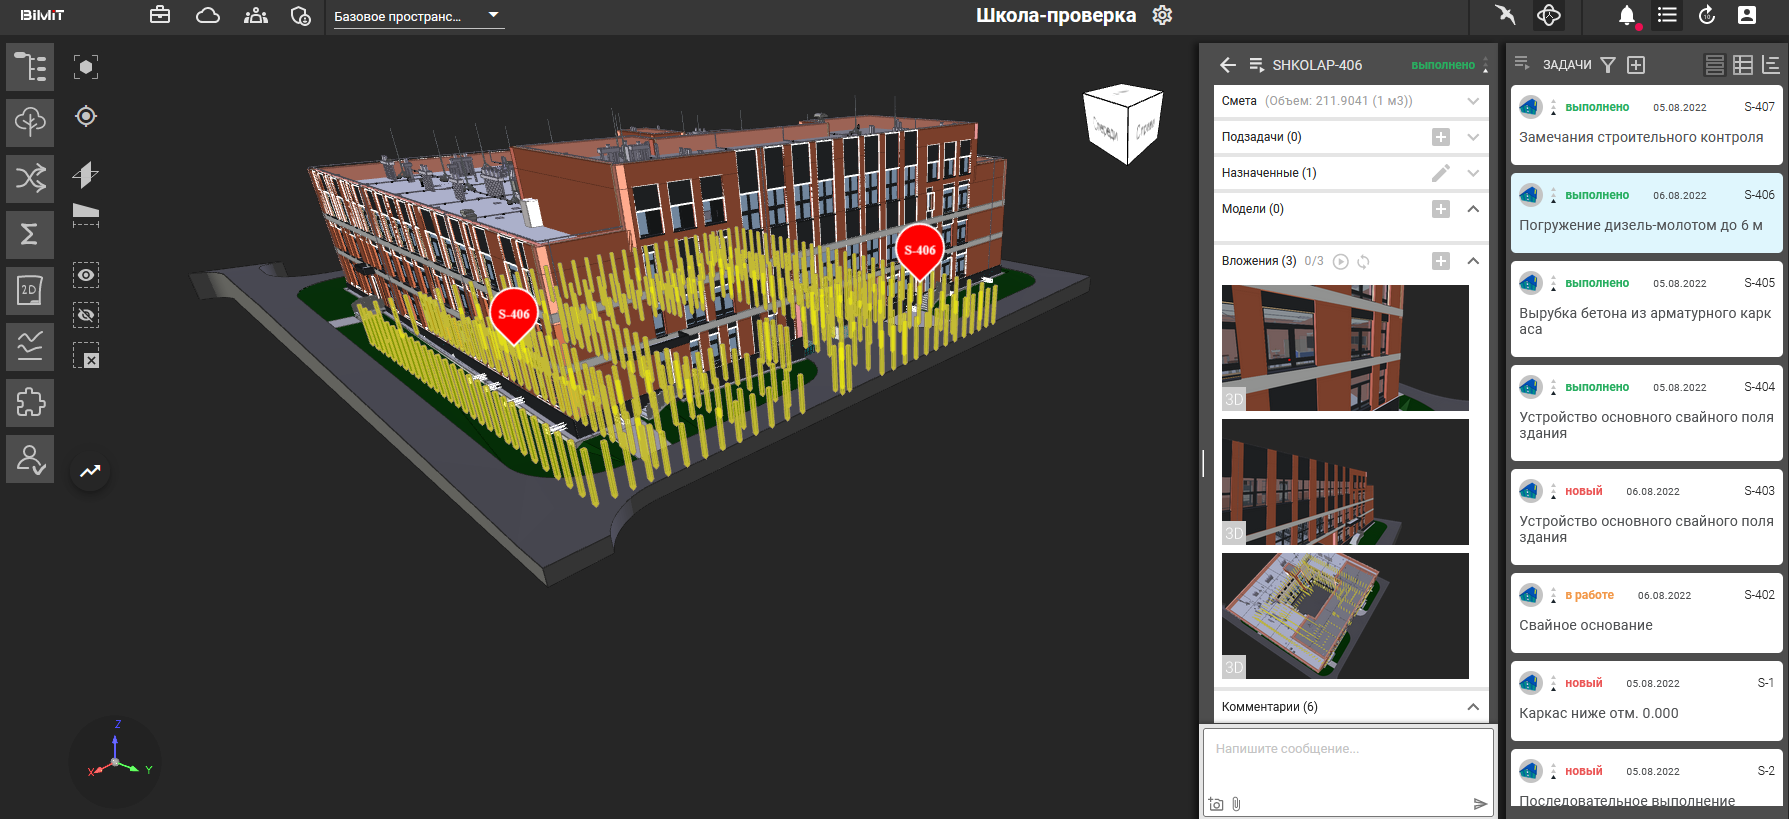1789x819 pixels.
Task: Go back using the arrow near SHKOLAP-406
Action: pyautogui.click(x=1228, y=65)
